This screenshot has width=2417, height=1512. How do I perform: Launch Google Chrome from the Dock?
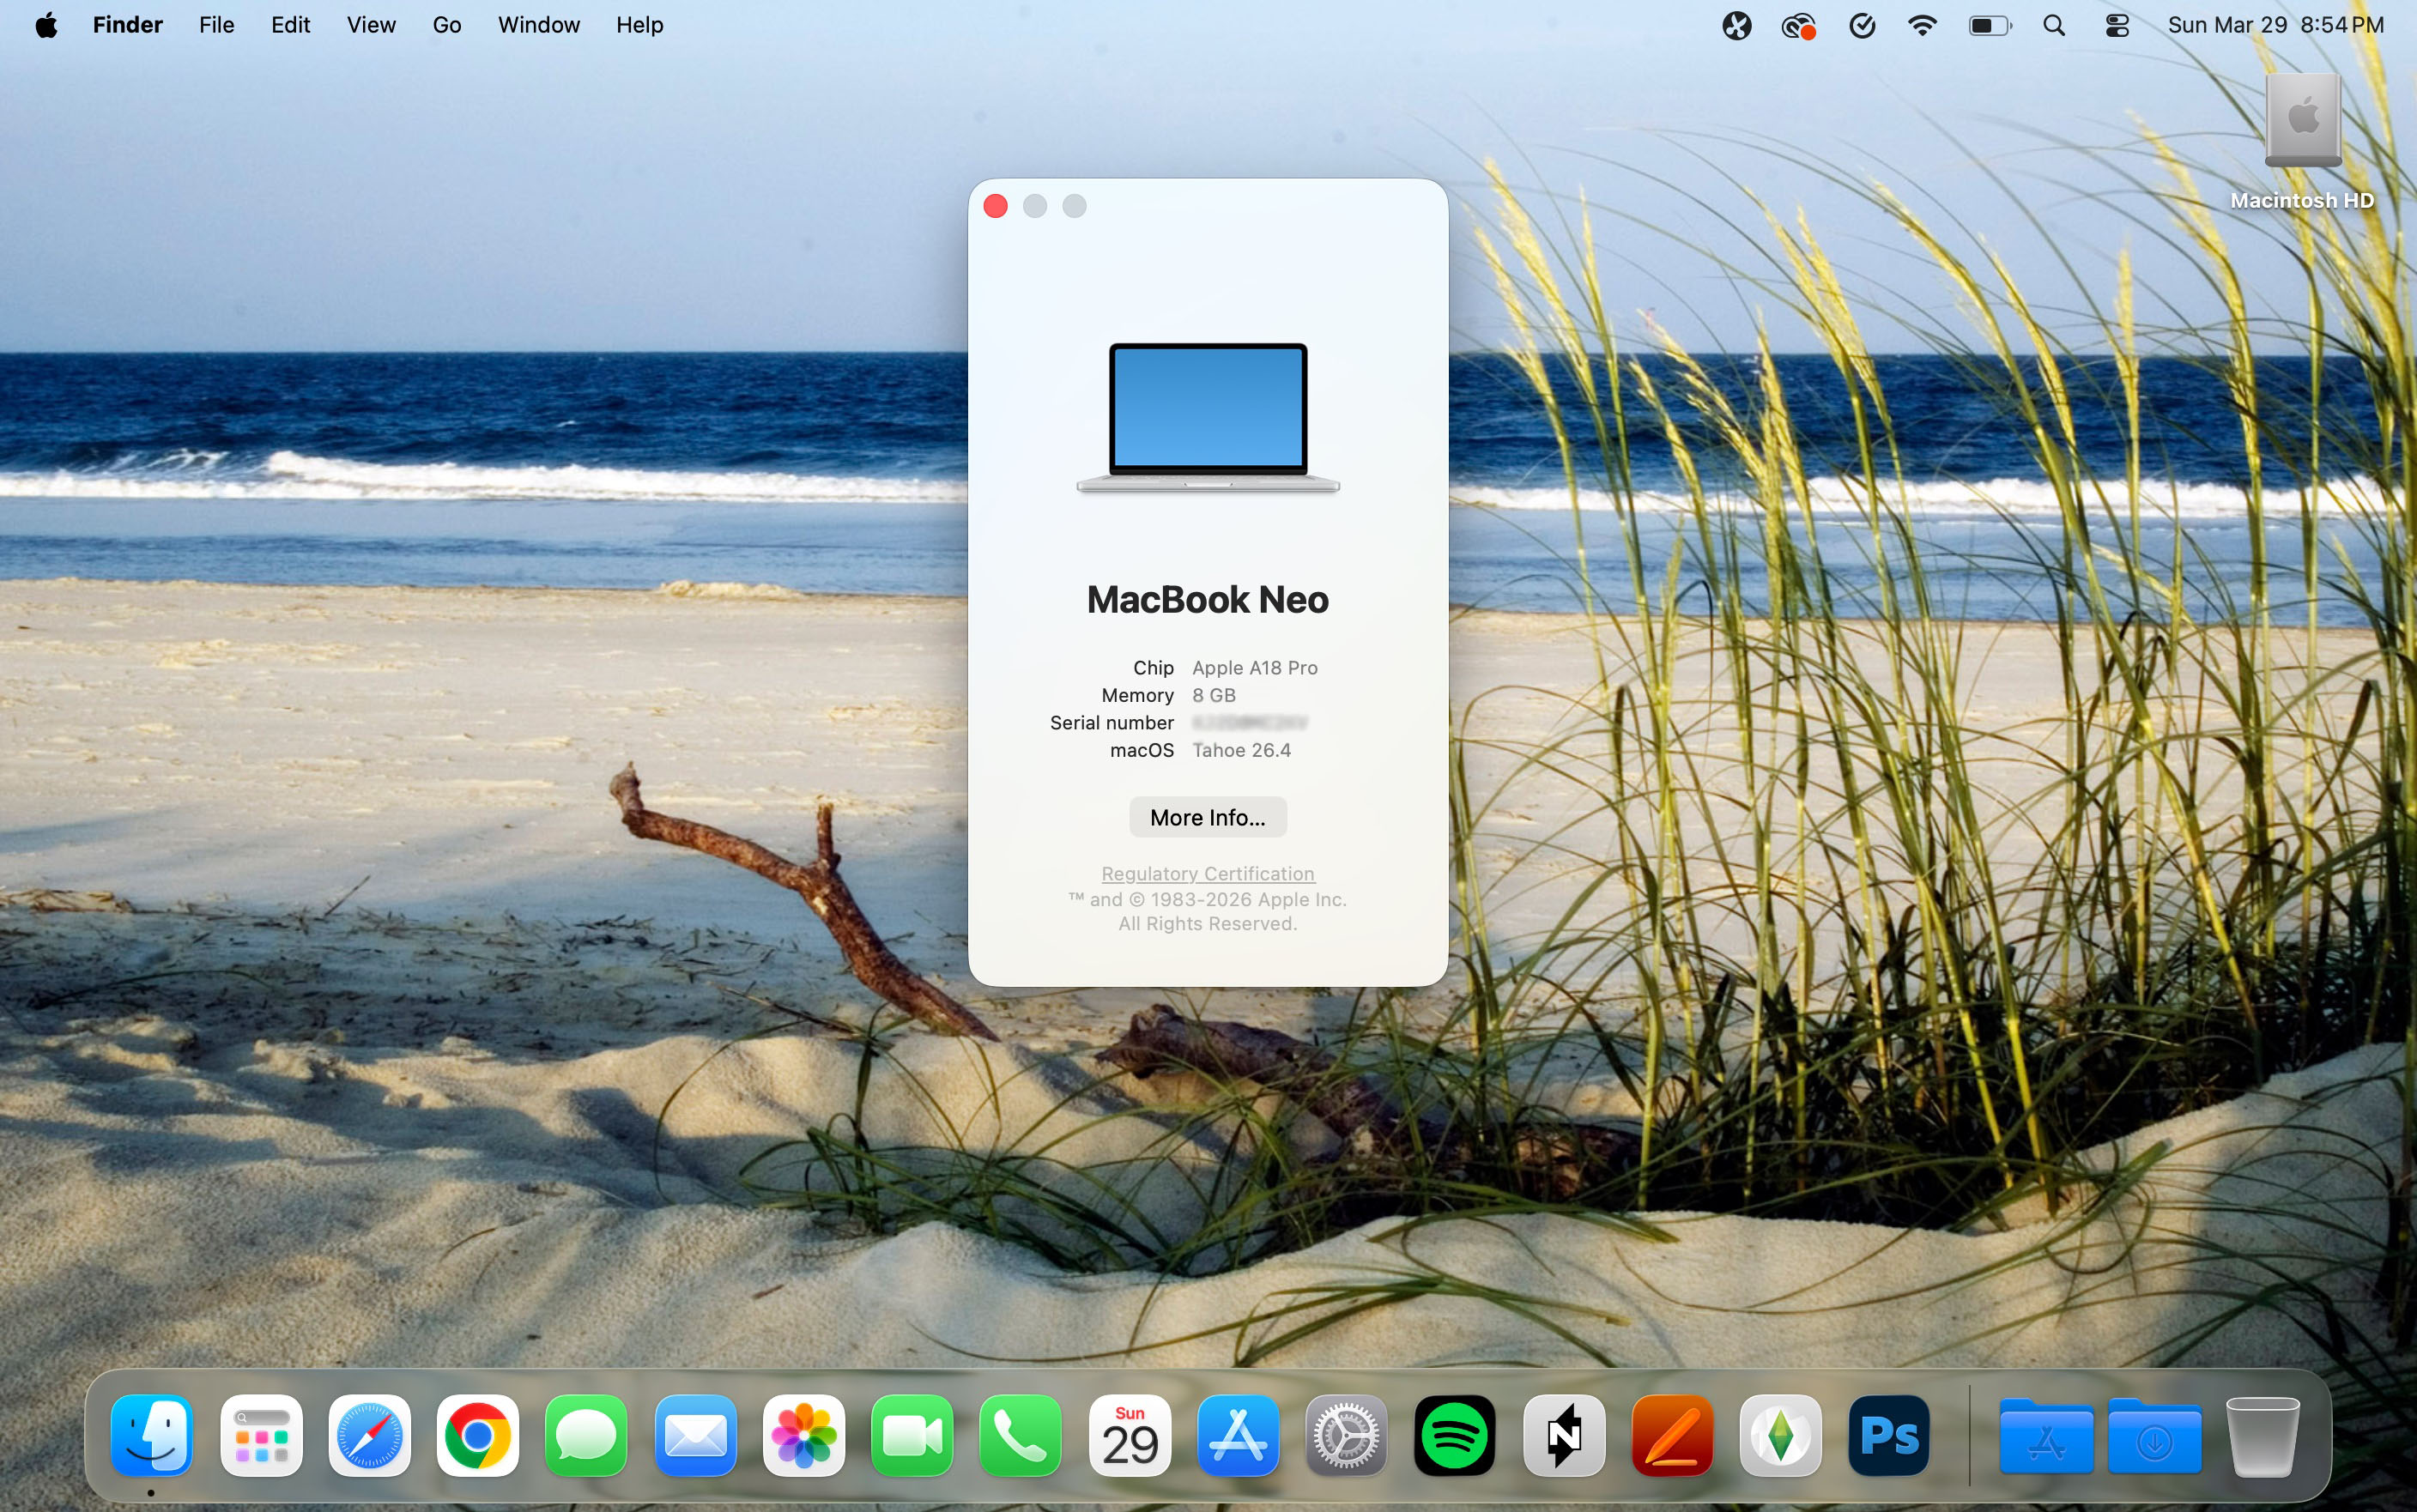(x=478, y=1436)
